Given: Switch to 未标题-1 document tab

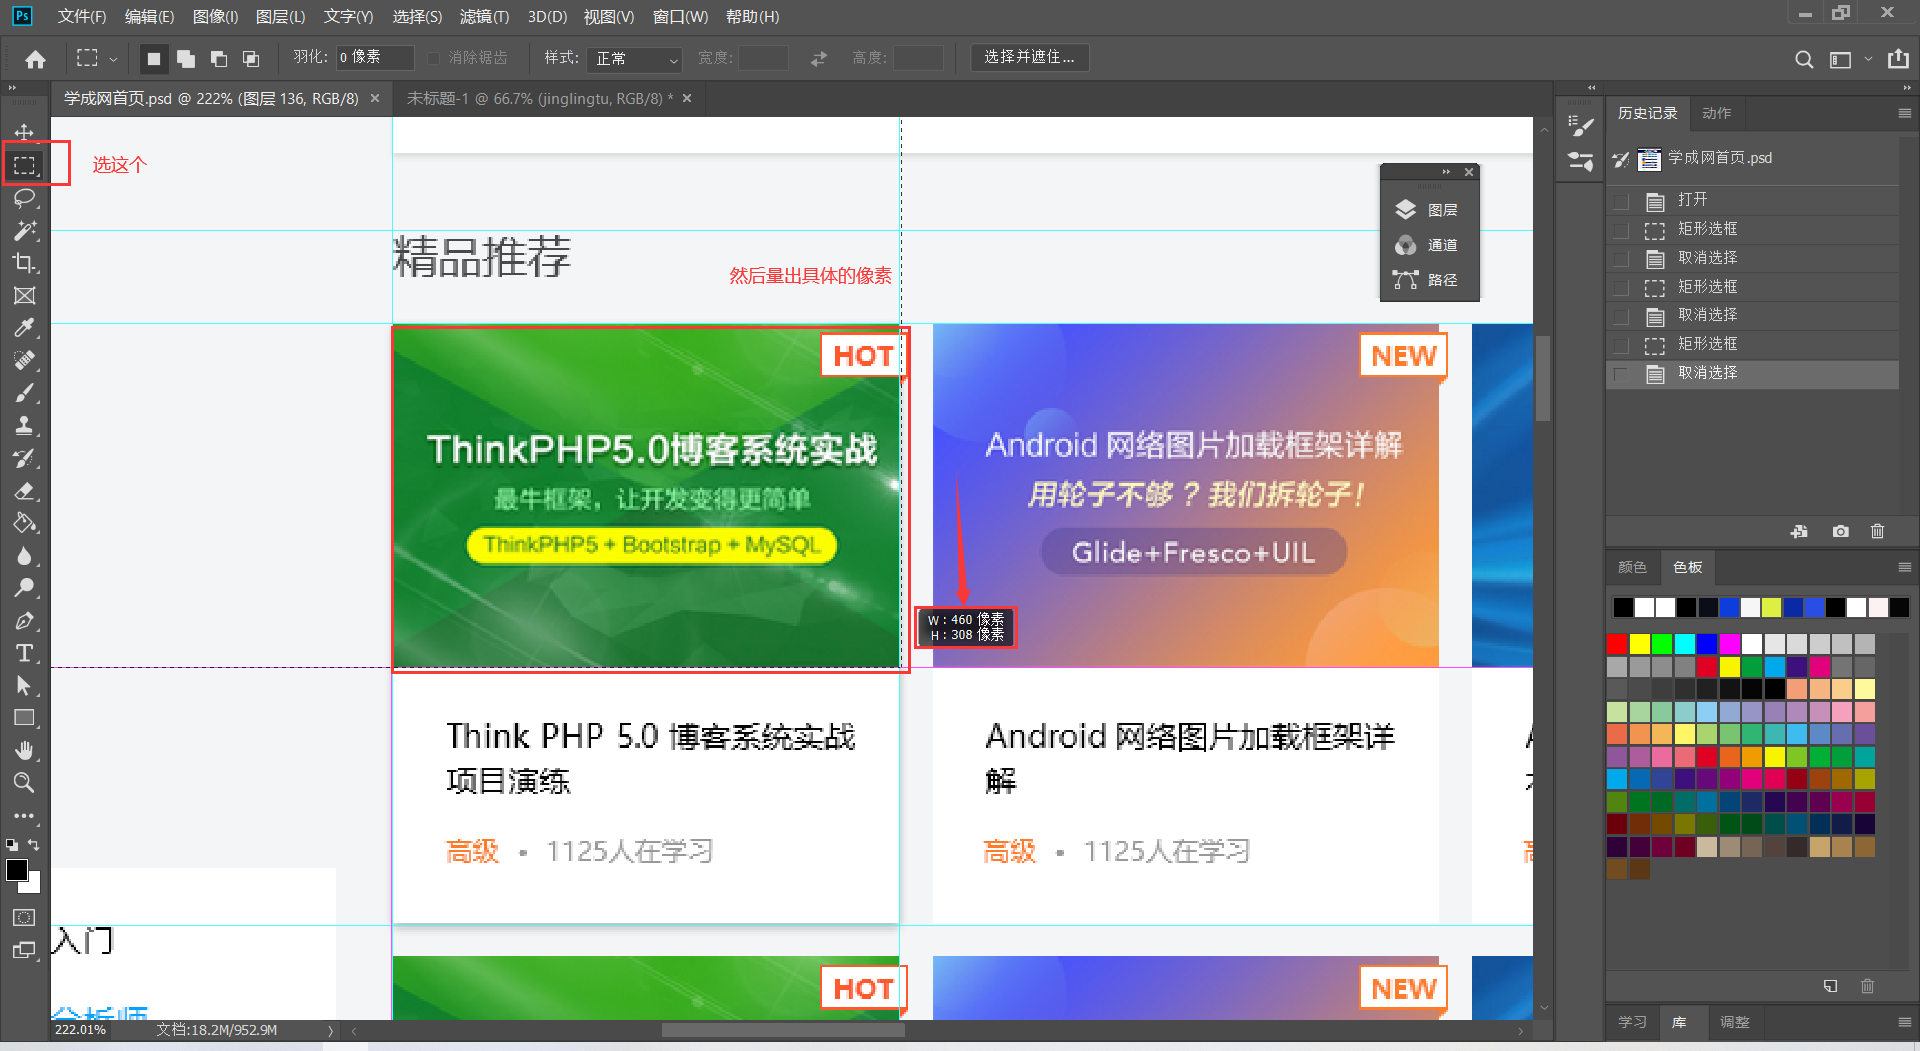Looking at the screenshot, I should pos(540,99).
